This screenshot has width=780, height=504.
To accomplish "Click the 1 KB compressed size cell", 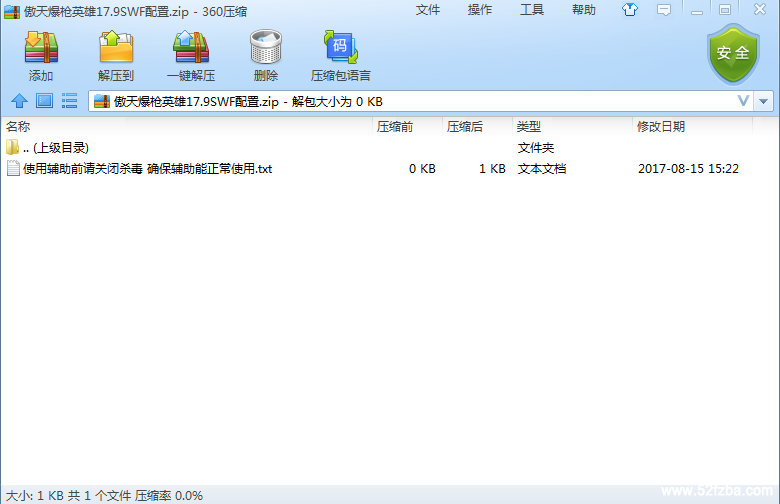I will pos(492,169).
